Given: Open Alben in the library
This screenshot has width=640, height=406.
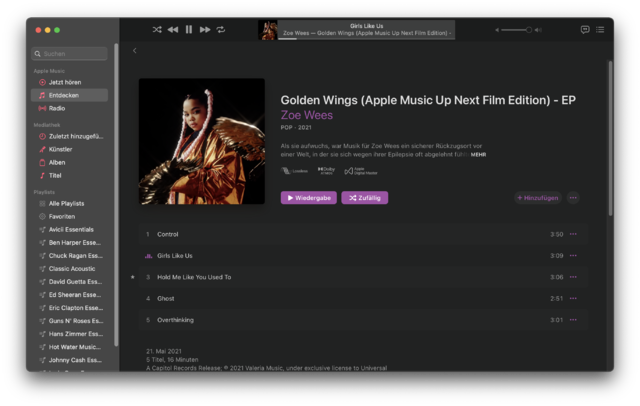Looking at the screenshot, I should 69,162.
